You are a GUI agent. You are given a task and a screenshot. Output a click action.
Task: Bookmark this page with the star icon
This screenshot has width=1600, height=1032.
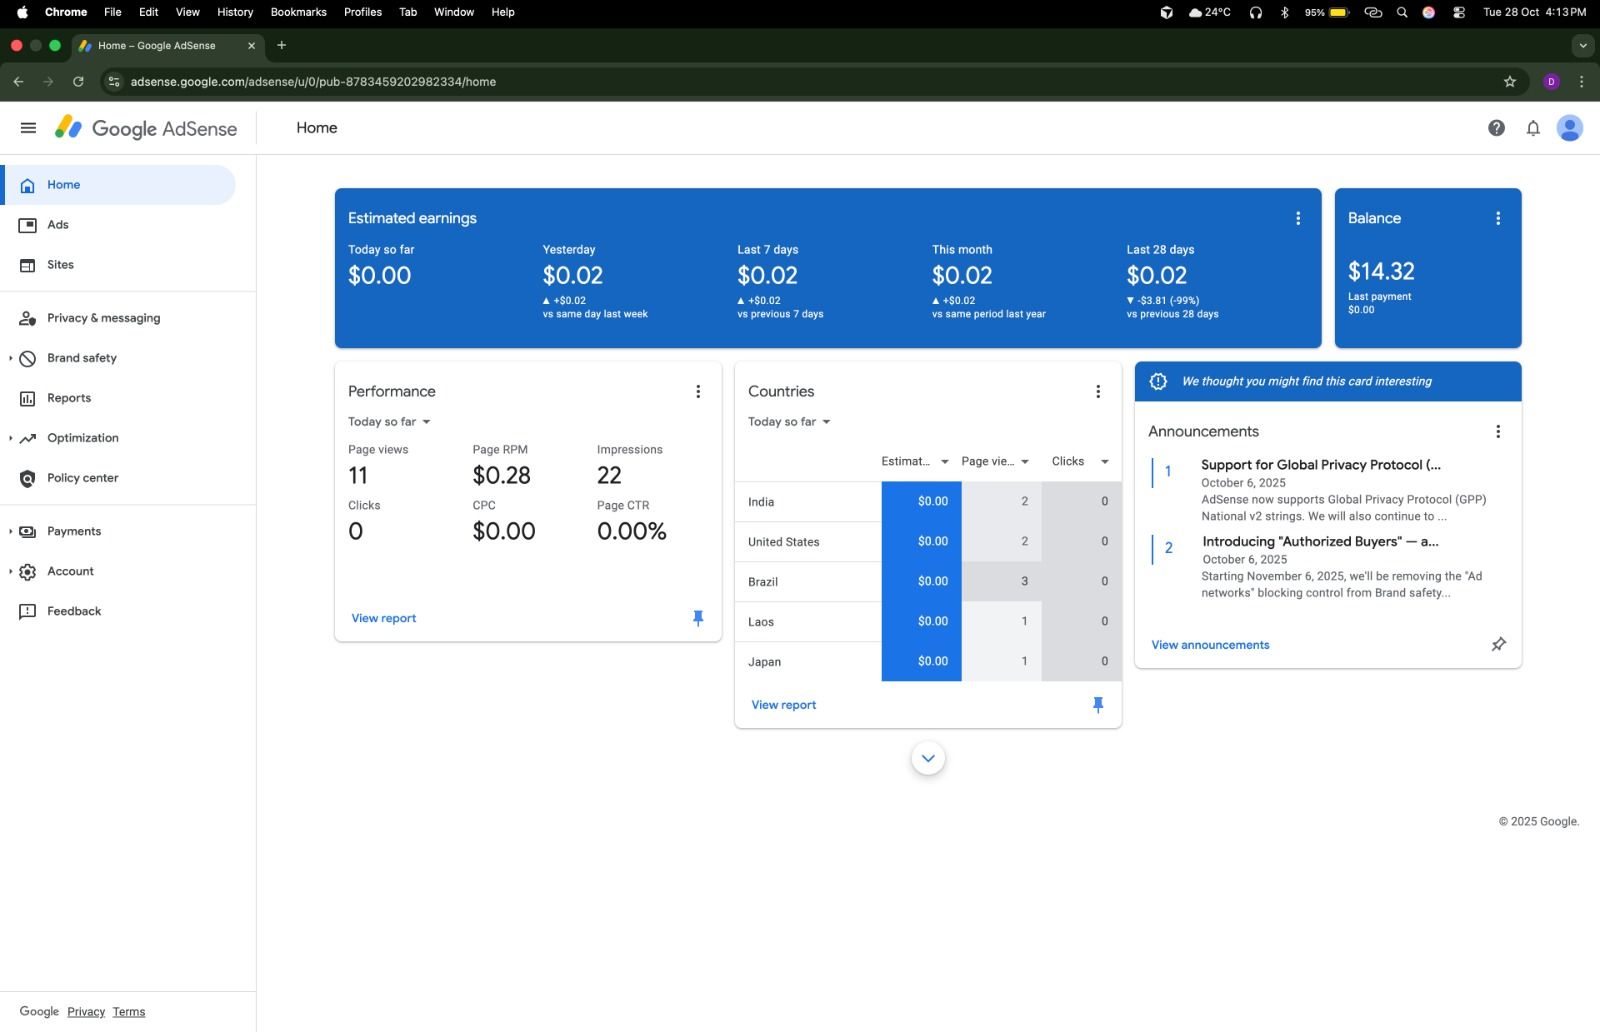(x=1509, y=82)
